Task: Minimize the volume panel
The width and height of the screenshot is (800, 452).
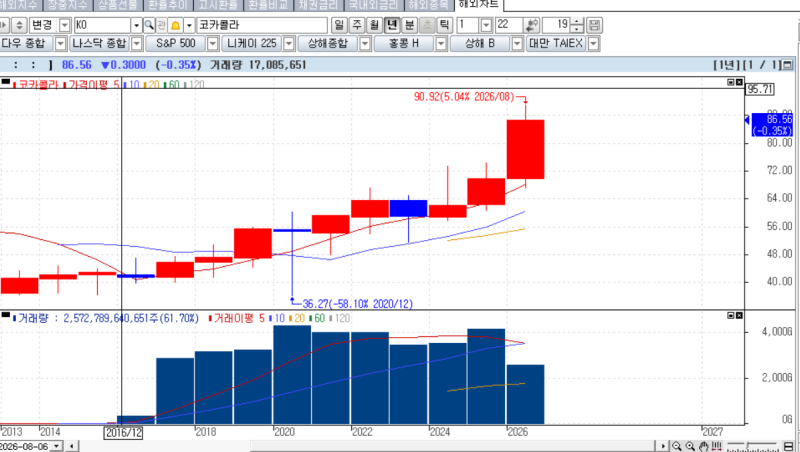Action: pyautogui.click(x=731, y=316)
